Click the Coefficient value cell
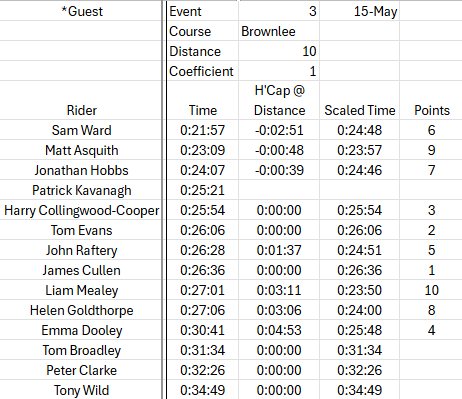Viewport: 462px width, 399px height. (x=279, y=71)
